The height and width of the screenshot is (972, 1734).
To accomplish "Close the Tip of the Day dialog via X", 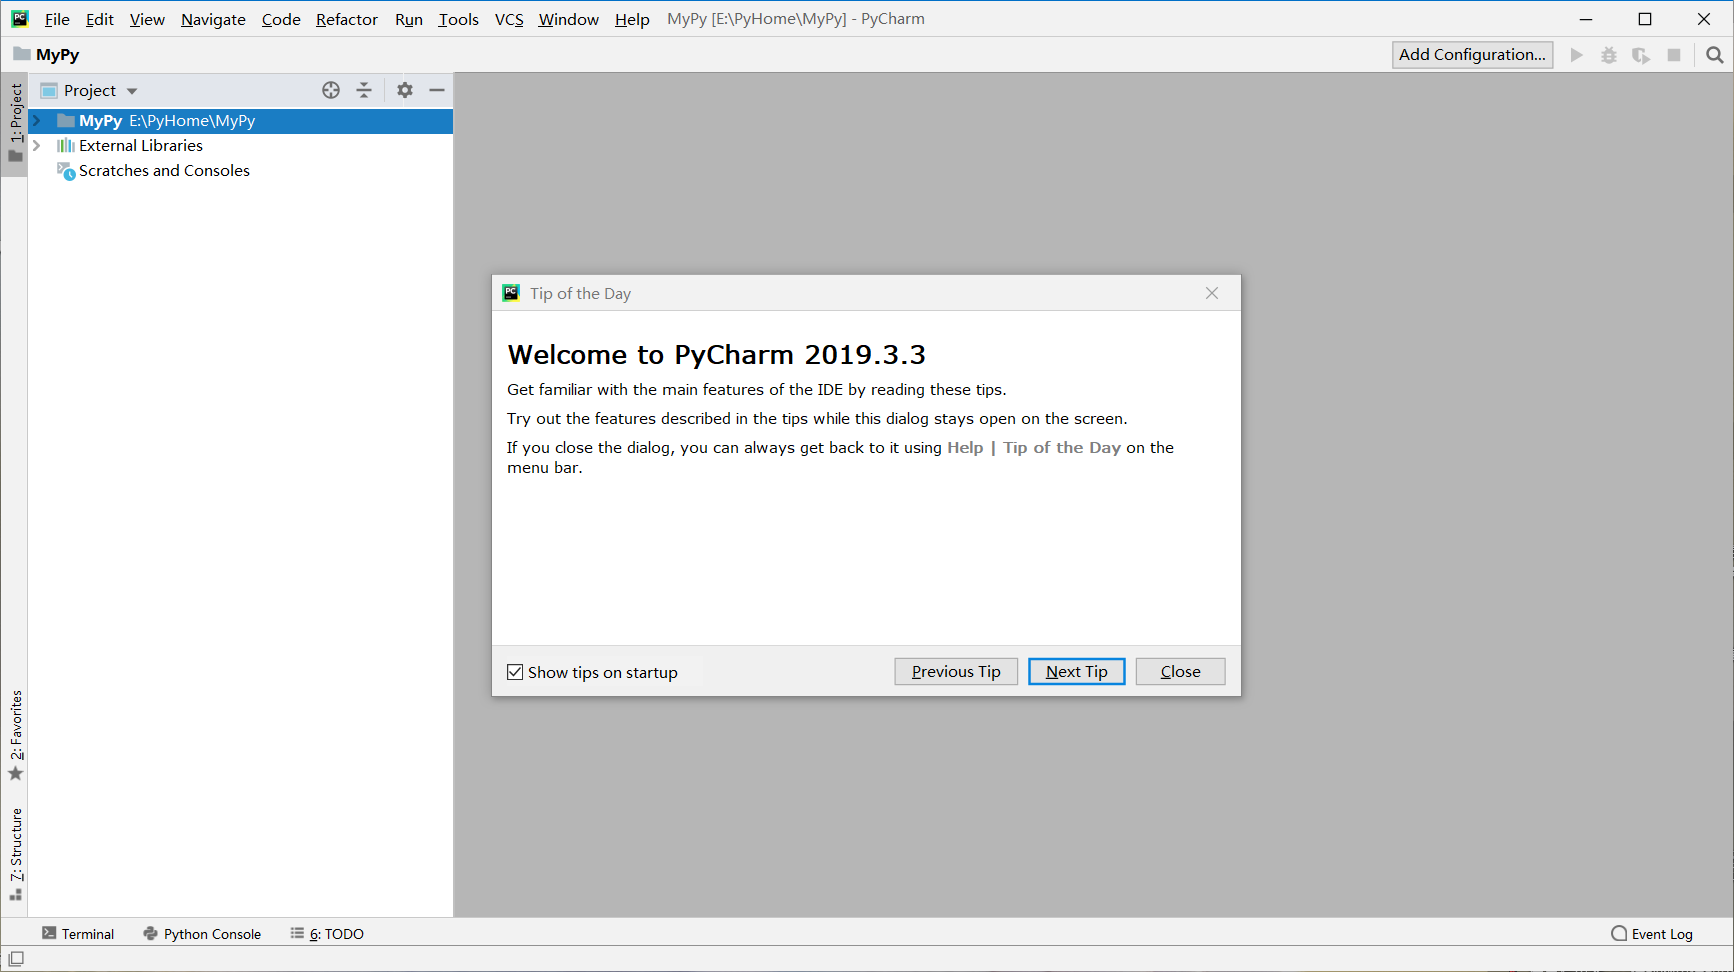I will tap(1212, 293).
